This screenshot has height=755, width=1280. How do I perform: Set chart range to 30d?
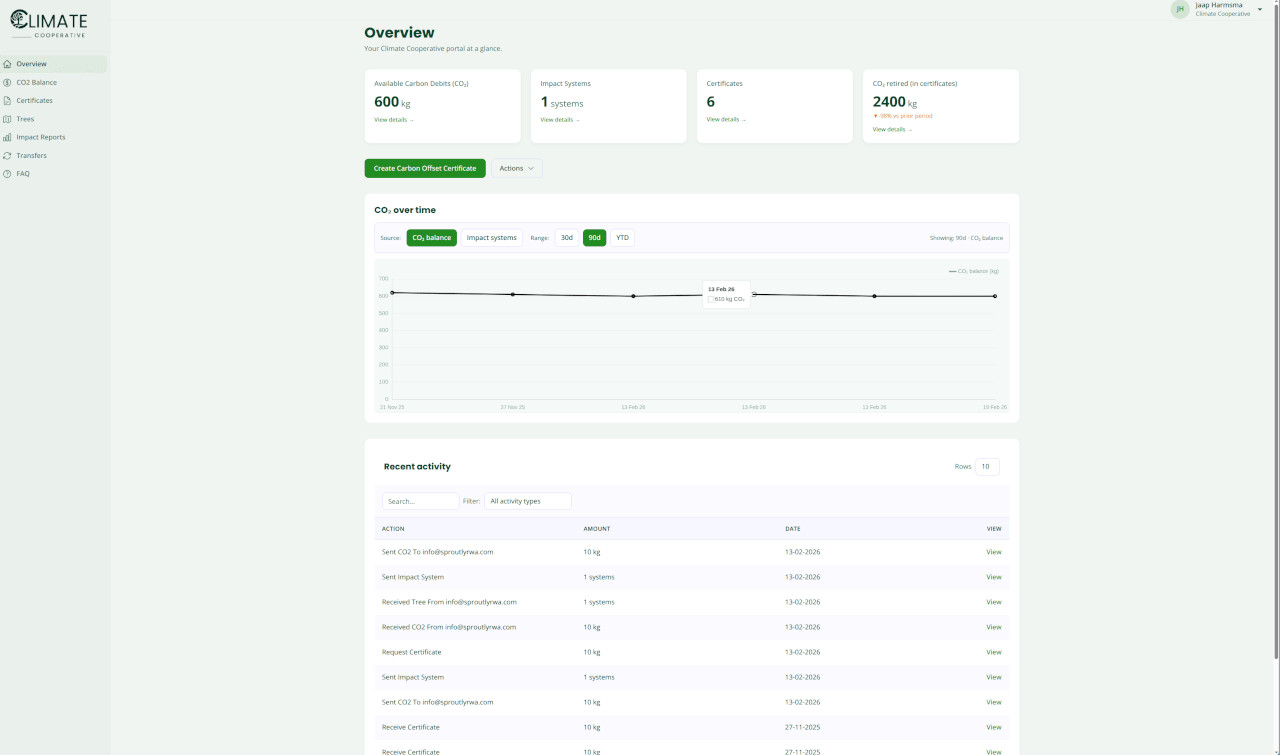point(566,238)
